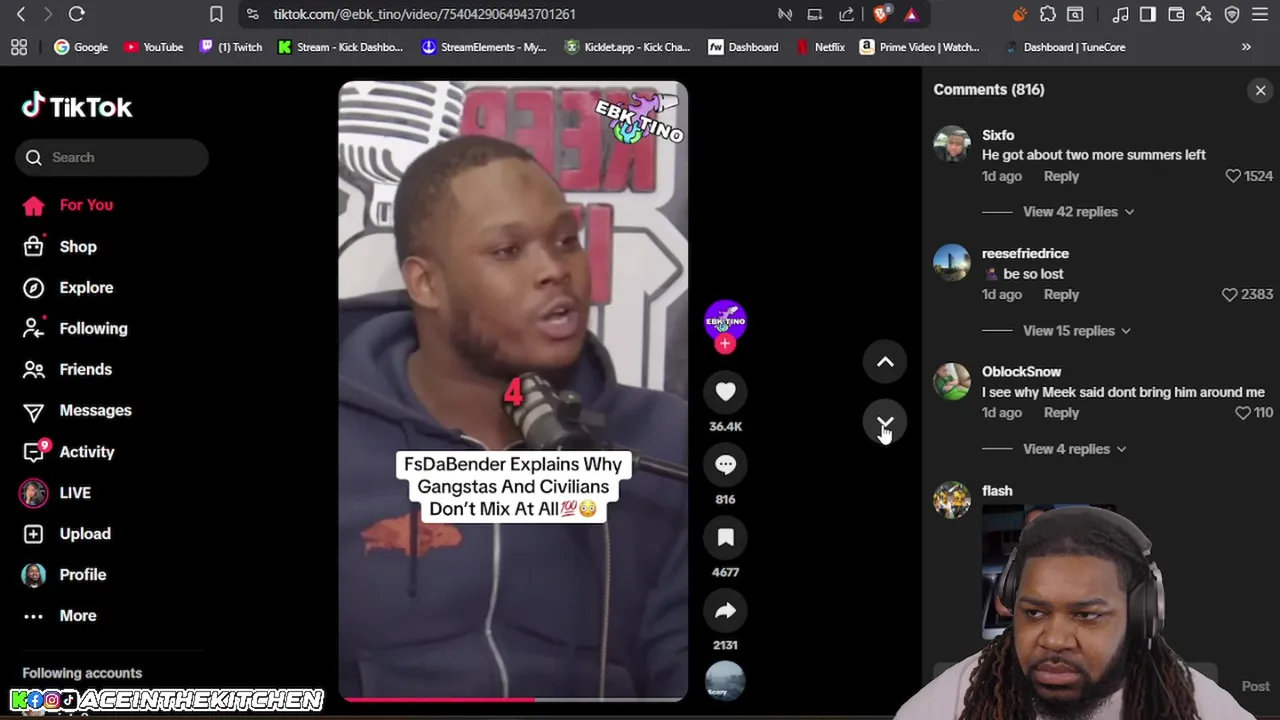Image resolution: width=1280 pixels, height=720 pixels.
Task: Like reesefriedrice's comment heart
Action: click(x=1230, y=294)
